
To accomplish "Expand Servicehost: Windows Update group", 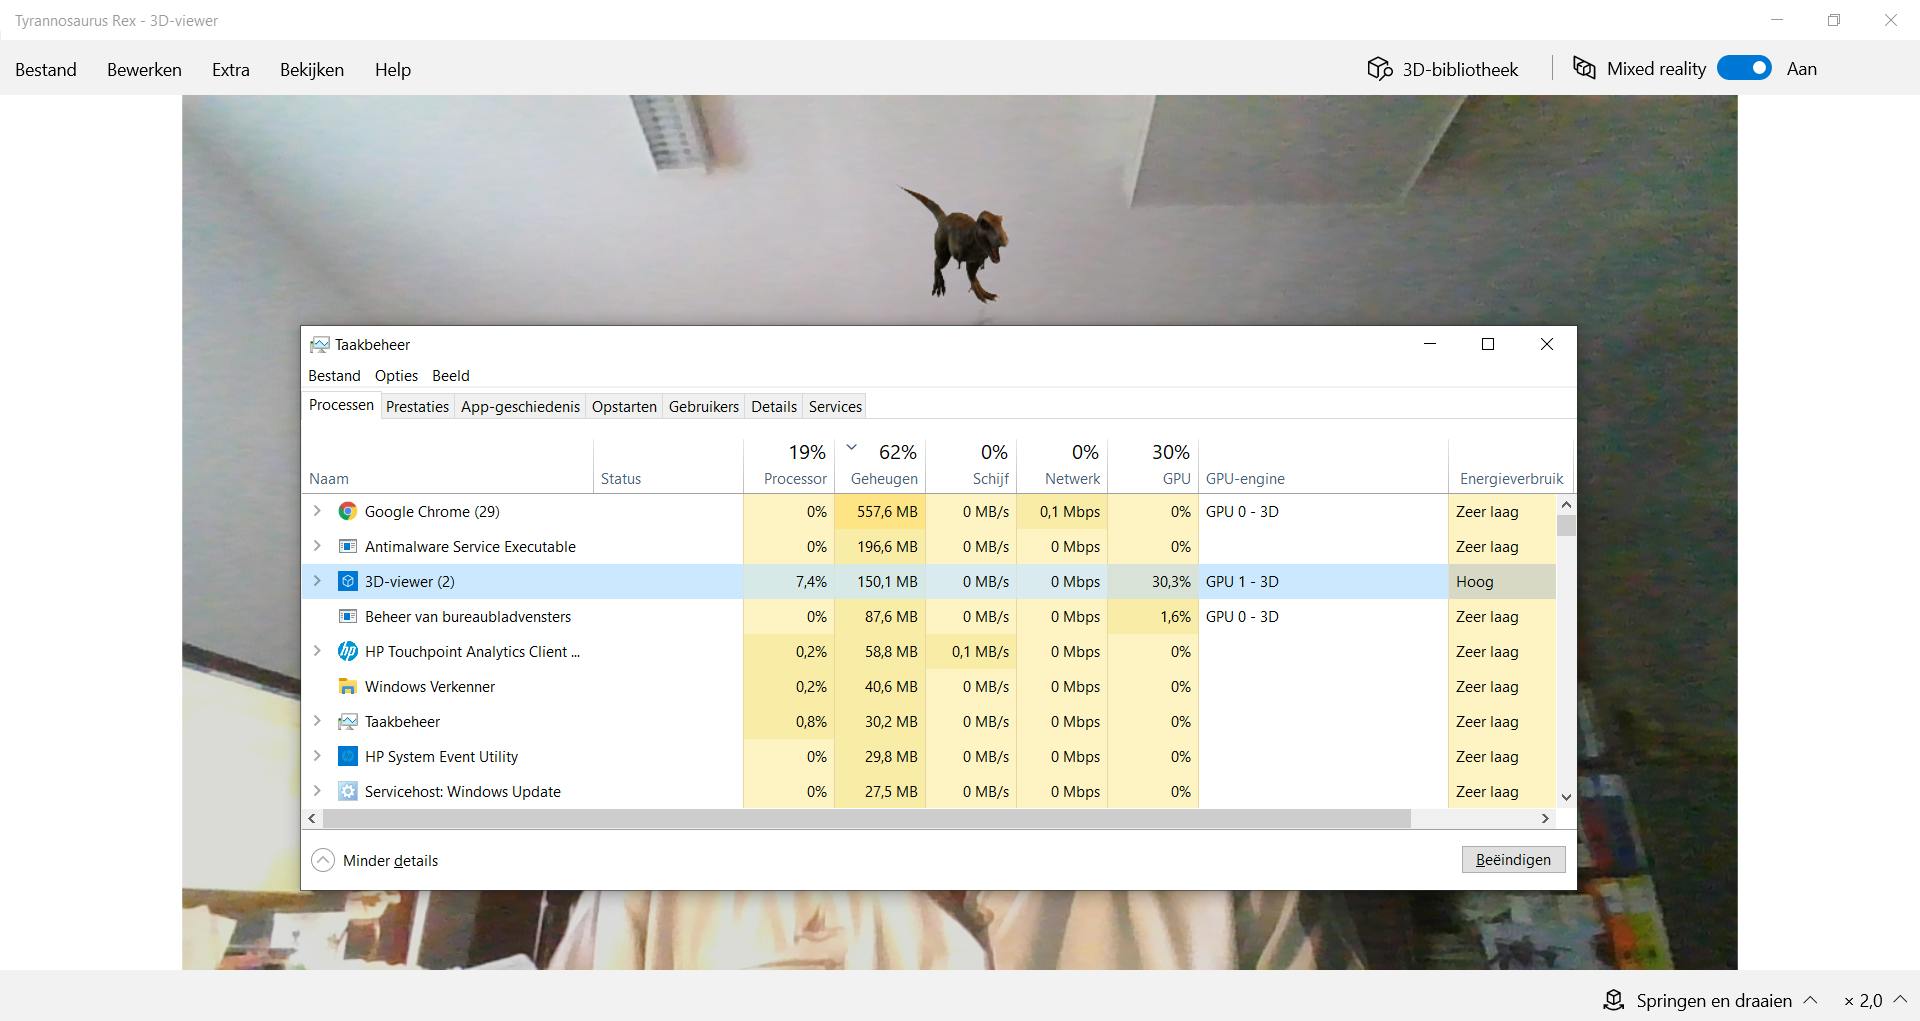I will [x=317, y=791].
